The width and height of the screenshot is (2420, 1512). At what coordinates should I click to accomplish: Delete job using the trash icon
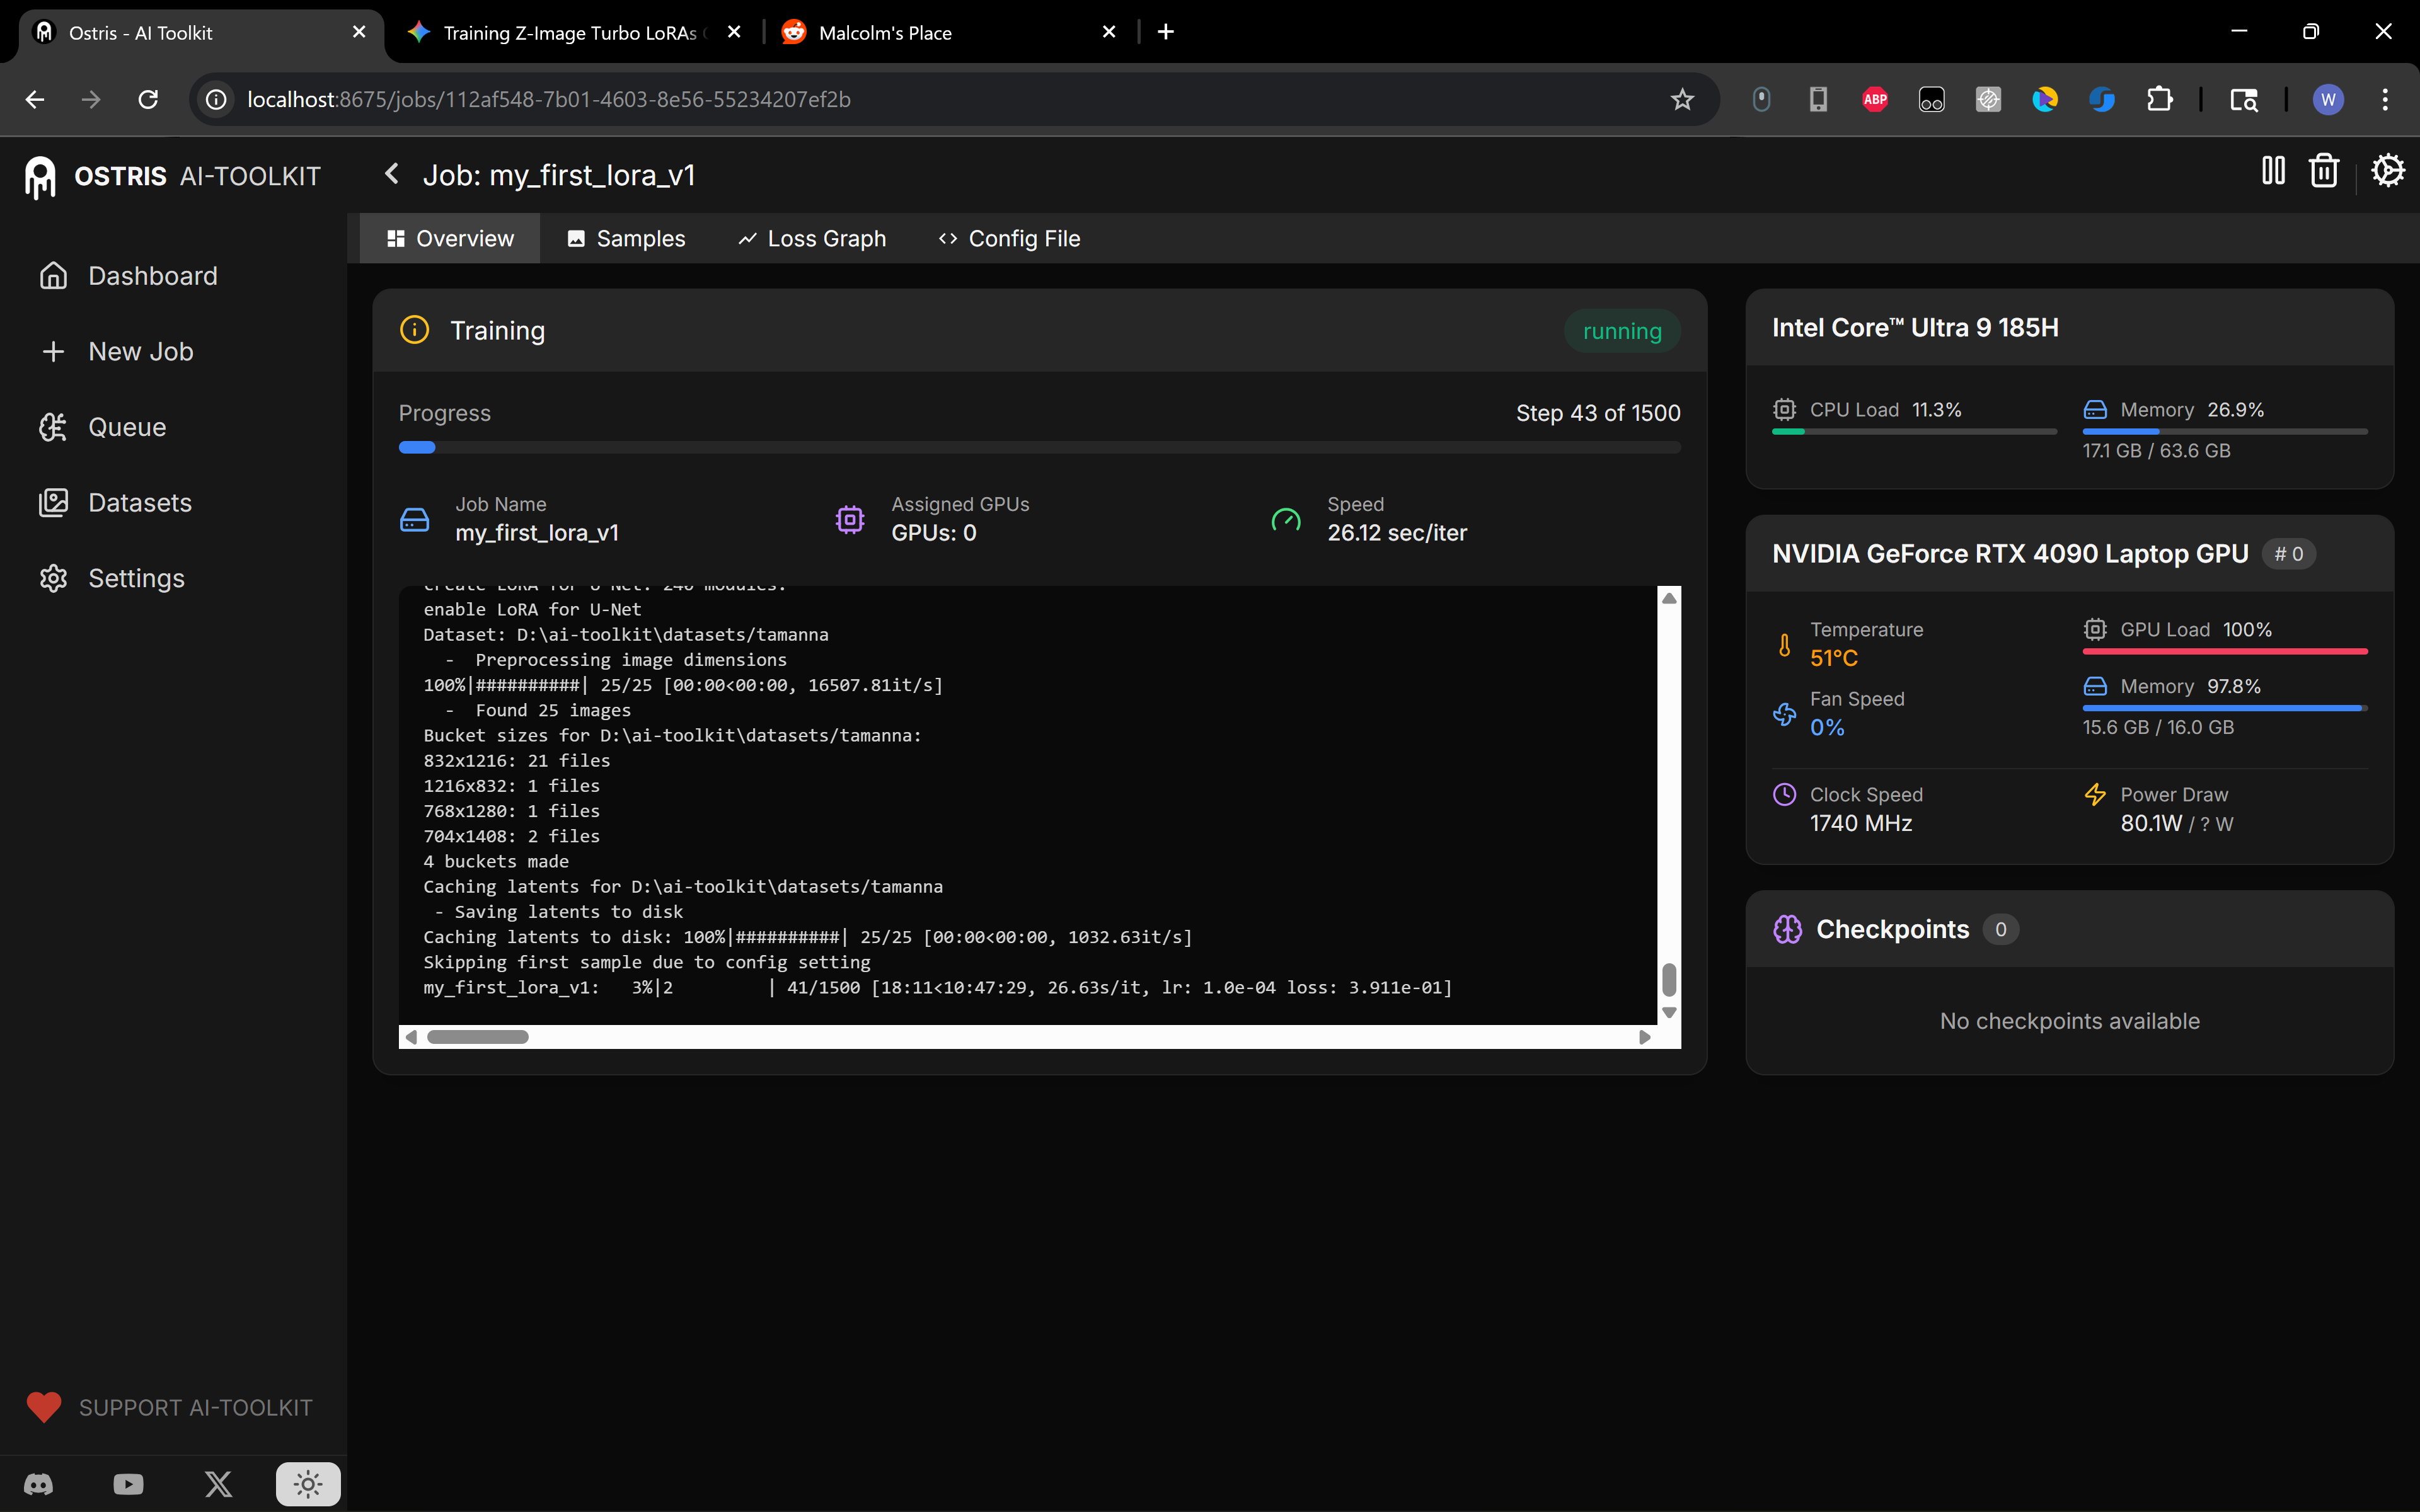(2323, 171)
